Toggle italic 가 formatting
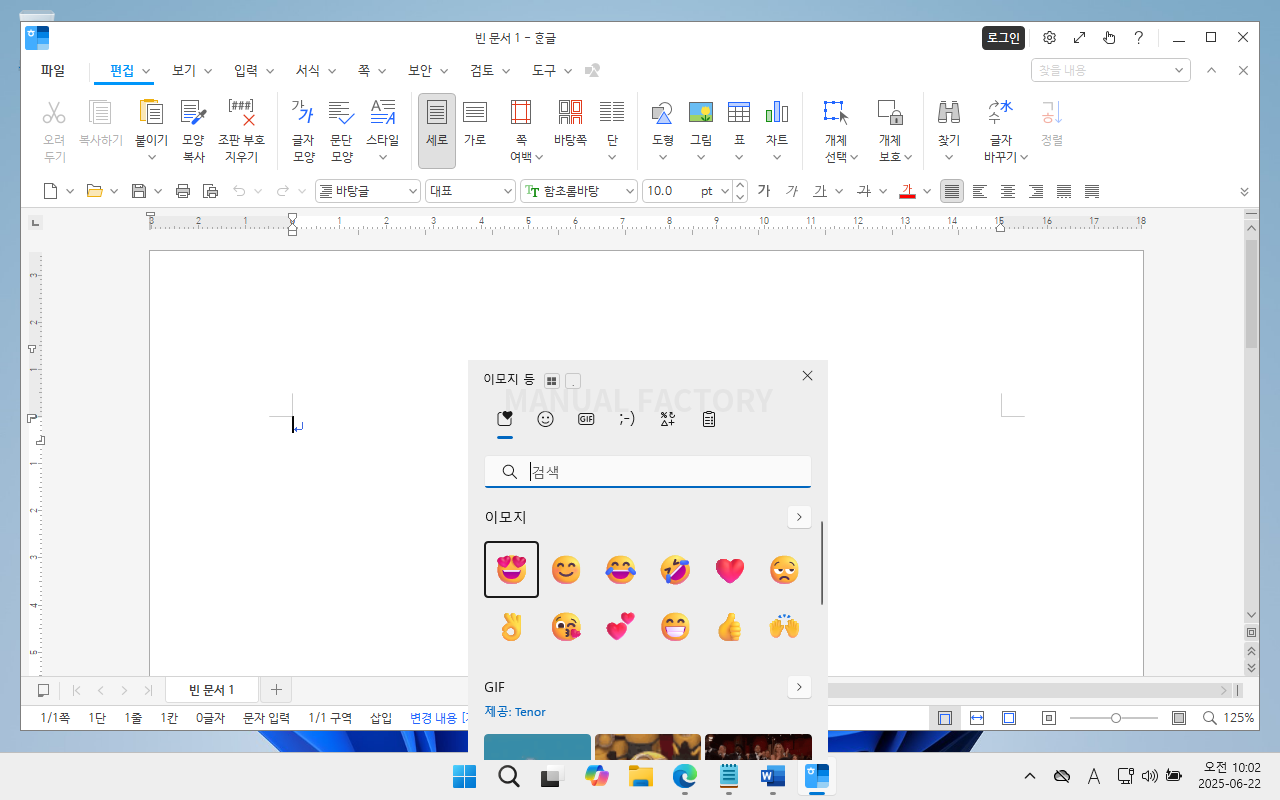 pos(792,191)
